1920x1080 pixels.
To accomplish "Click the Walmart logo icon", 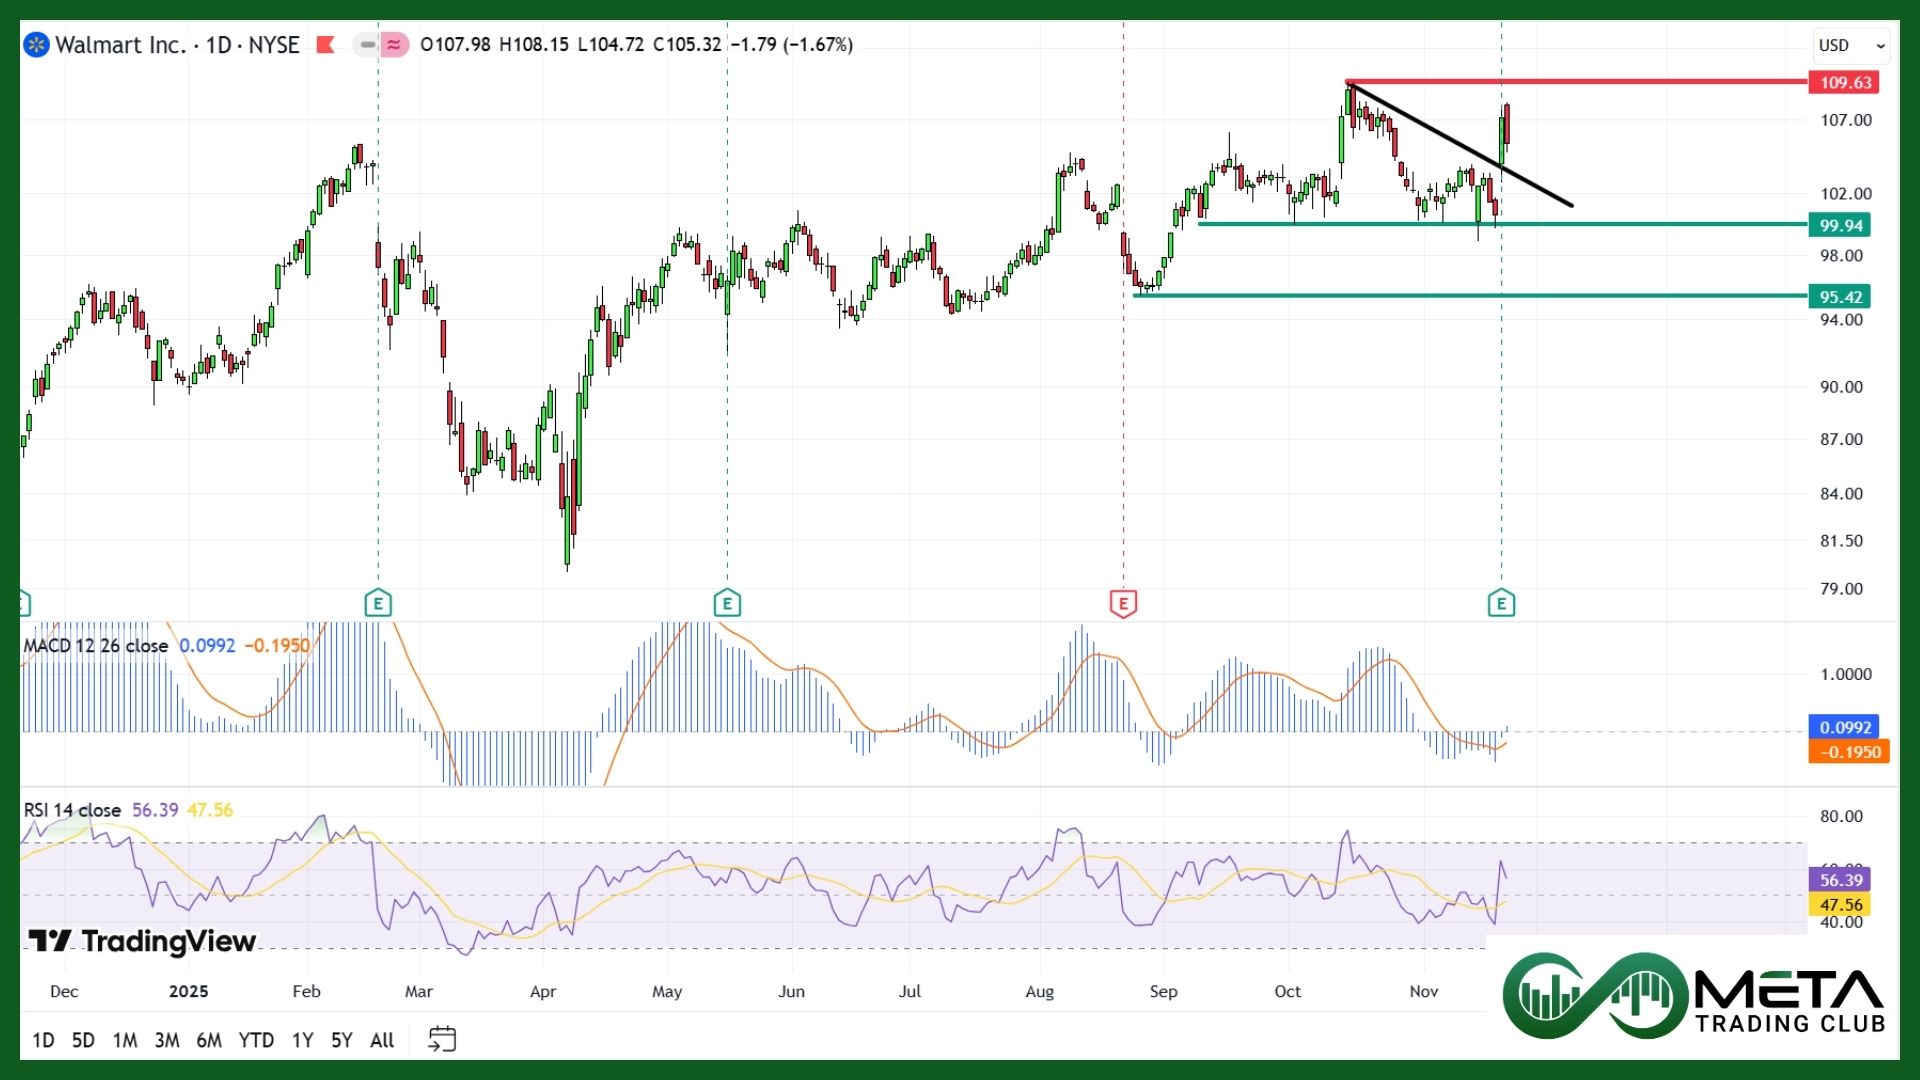I will pyautogui.click(x=36, y=45).
